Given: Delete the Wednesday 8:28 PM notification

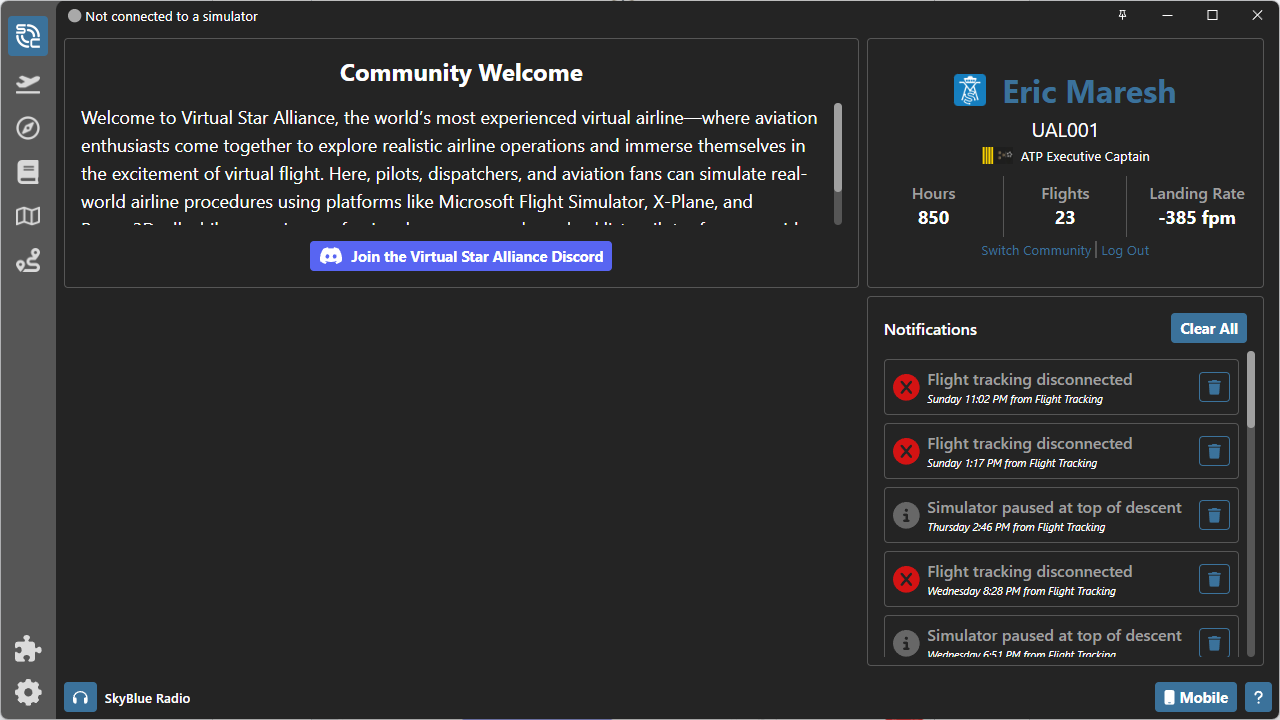Looking at the screenshot, I should click(1214, 579).
